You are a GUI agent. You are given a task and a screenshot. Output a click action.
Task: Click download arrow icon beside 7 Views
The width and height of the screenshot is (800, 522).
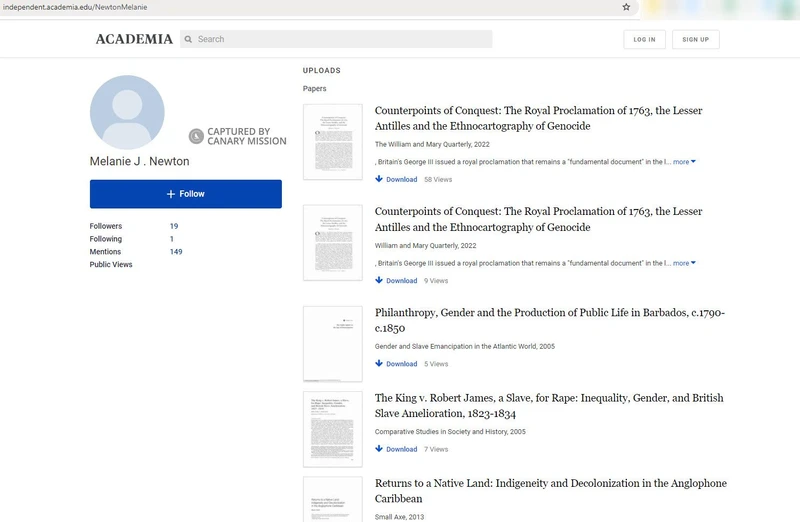379,448
